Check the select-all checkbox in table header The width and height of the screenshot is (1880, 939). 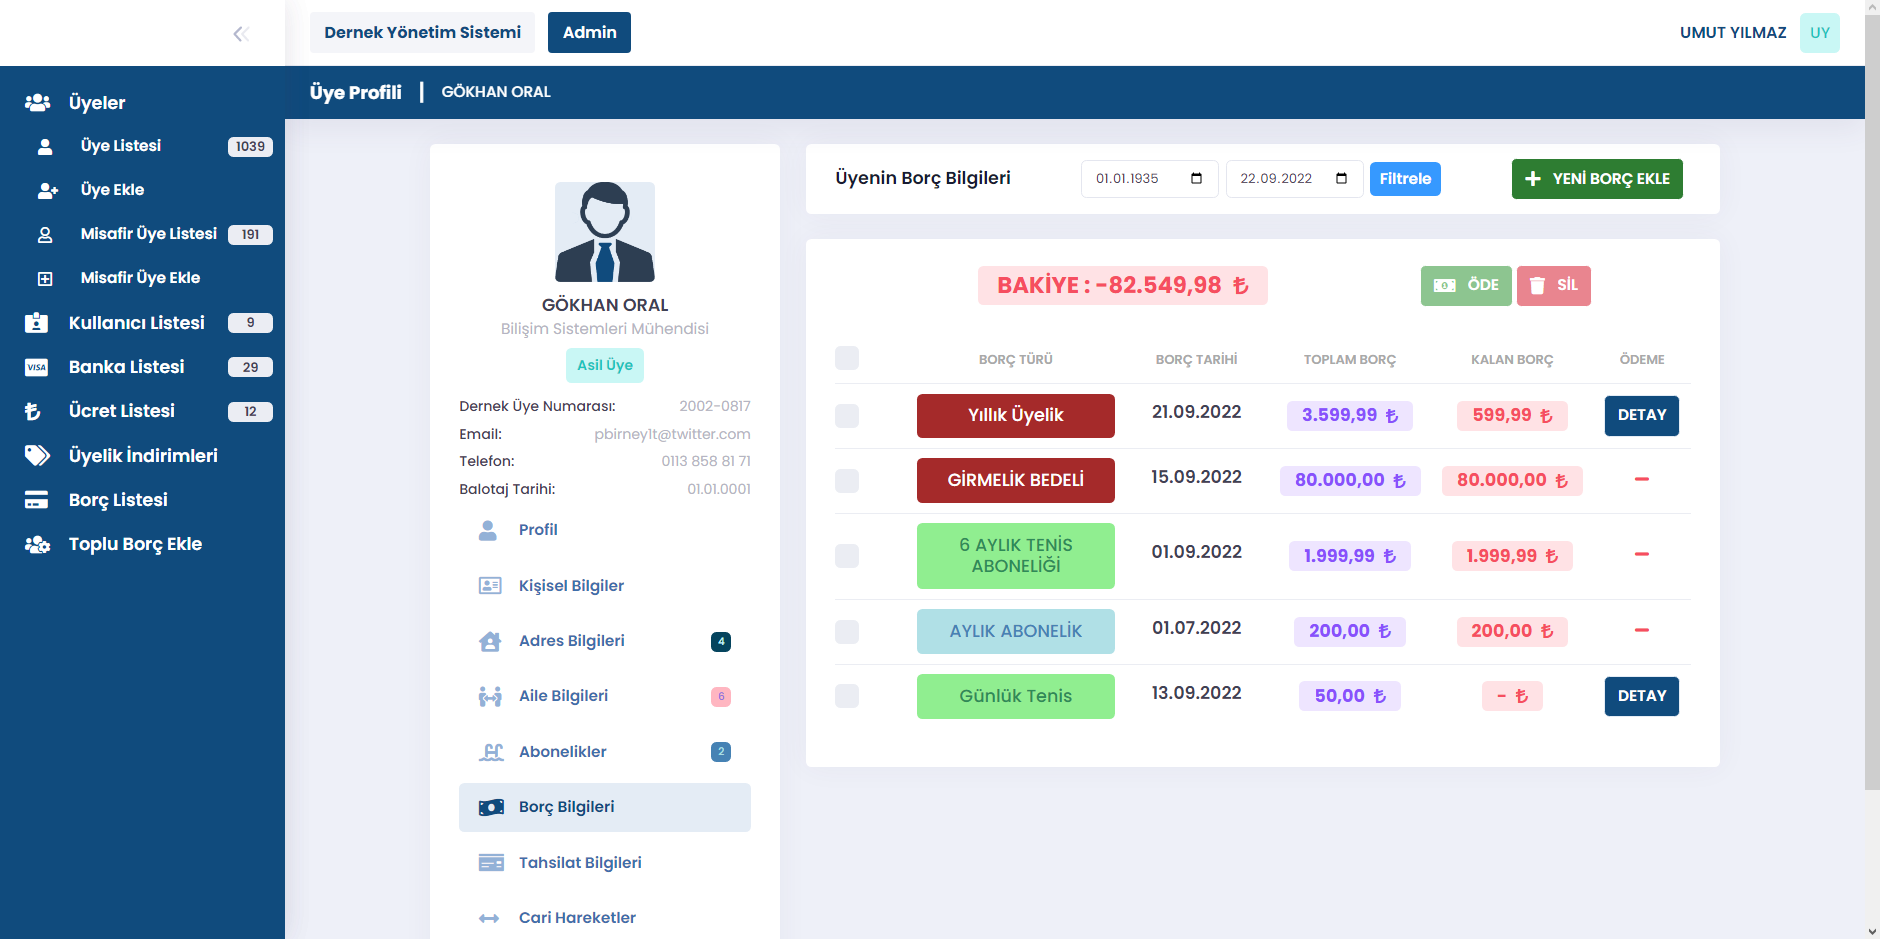pyautogui.click(x=847, y=359)
